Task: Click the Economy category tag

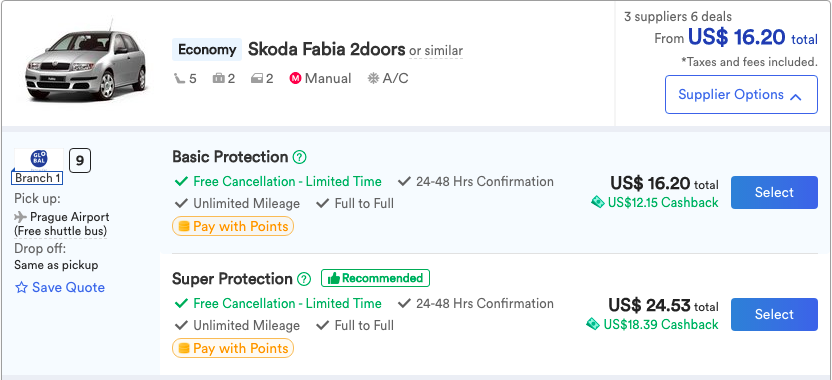Action: [207, 50]
